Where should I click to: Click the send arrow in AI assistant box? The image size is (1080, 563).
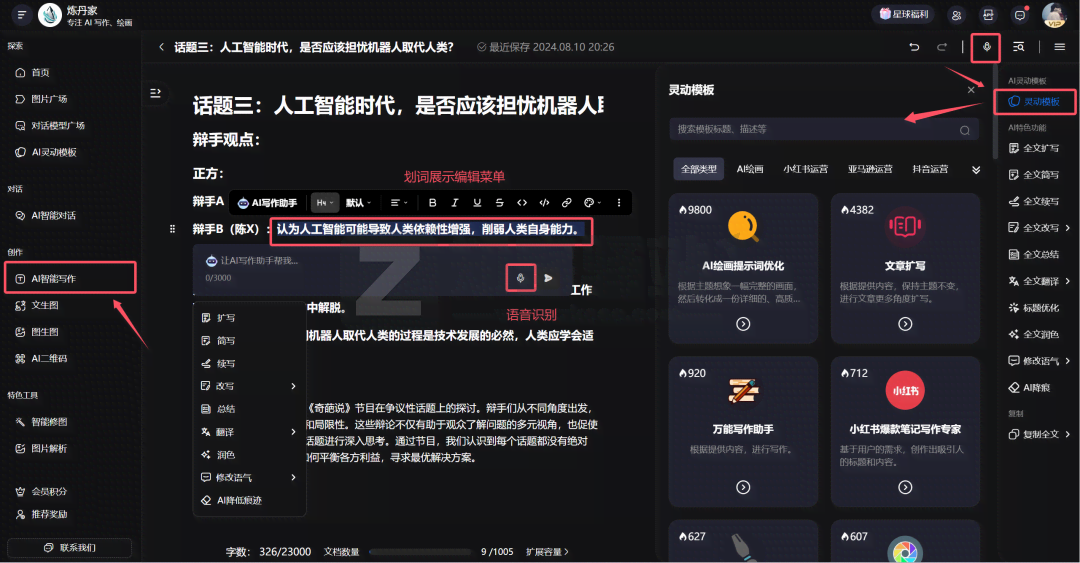point(548,277)
